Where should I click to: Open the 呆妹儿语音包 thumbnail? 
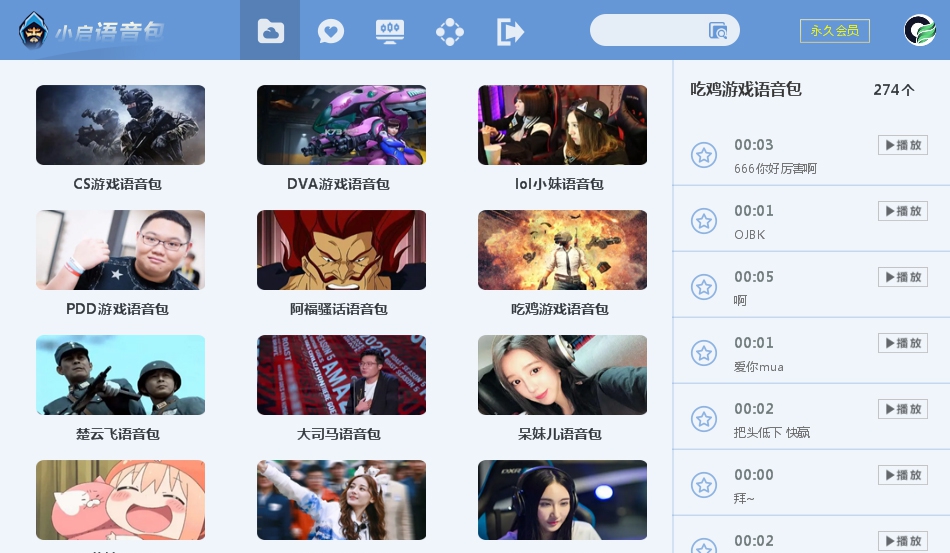pos(562,375)
